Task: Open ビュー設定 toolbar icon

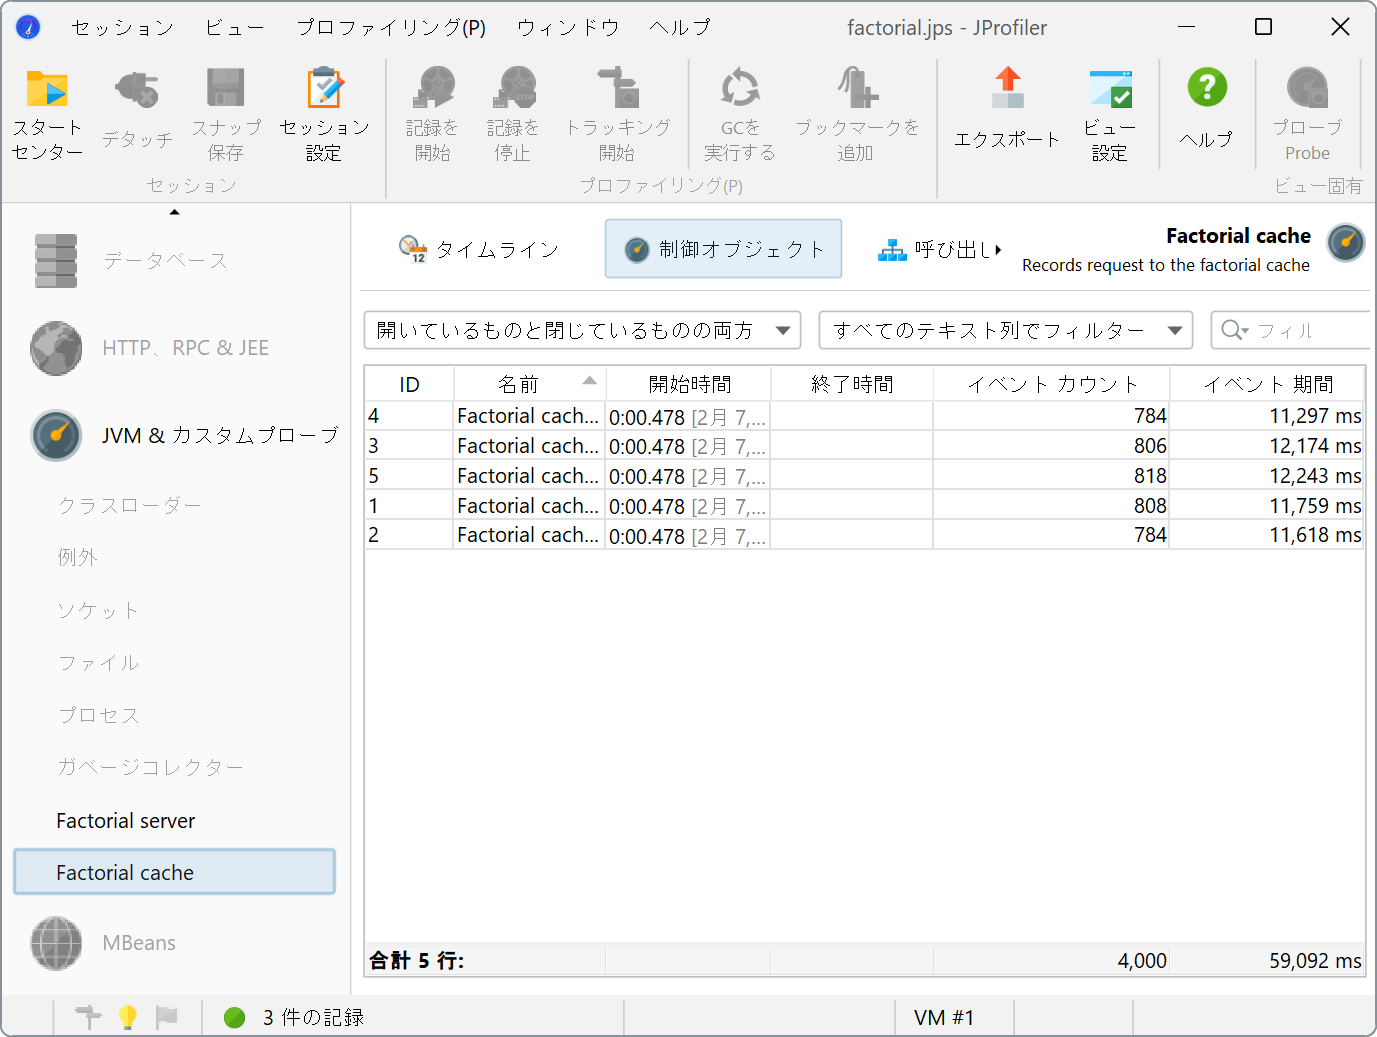Action: (1110, 88)
